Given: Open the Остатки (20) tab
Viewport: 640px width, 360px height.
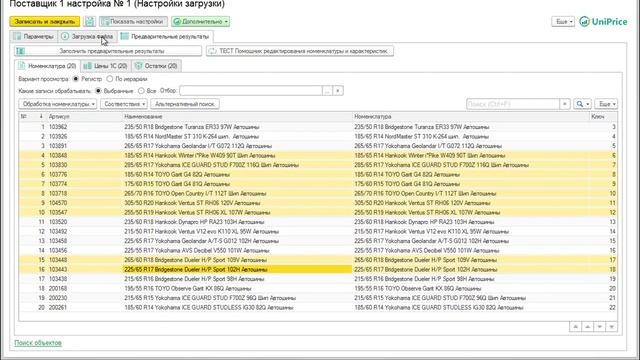Looking at the screenshot, I should pyautogui.click(x=156, y=66).
